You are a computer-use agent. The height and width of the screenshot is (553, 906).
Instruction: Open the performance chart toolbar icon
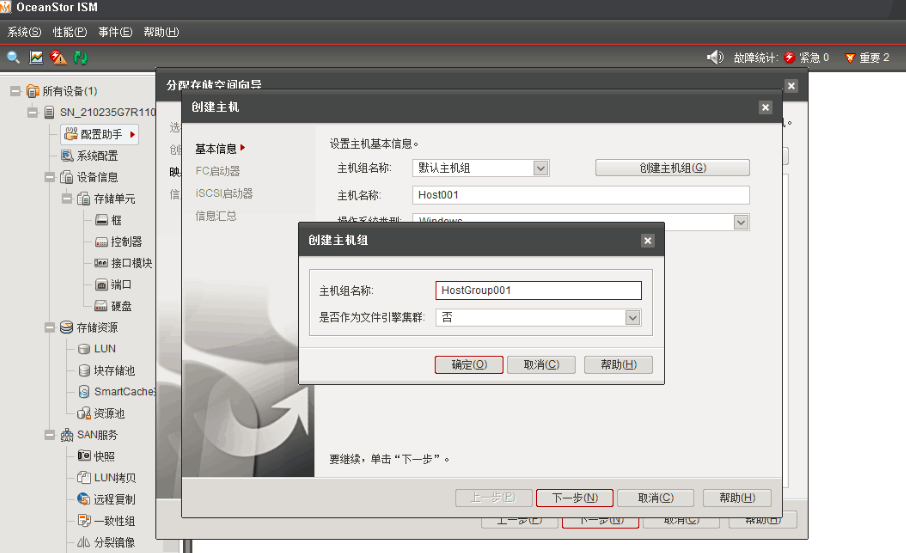tap(36, 57)
